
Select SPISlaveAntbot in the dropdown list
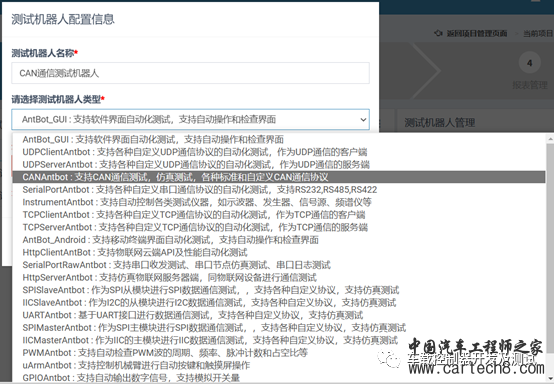click(x=279, y=290)
